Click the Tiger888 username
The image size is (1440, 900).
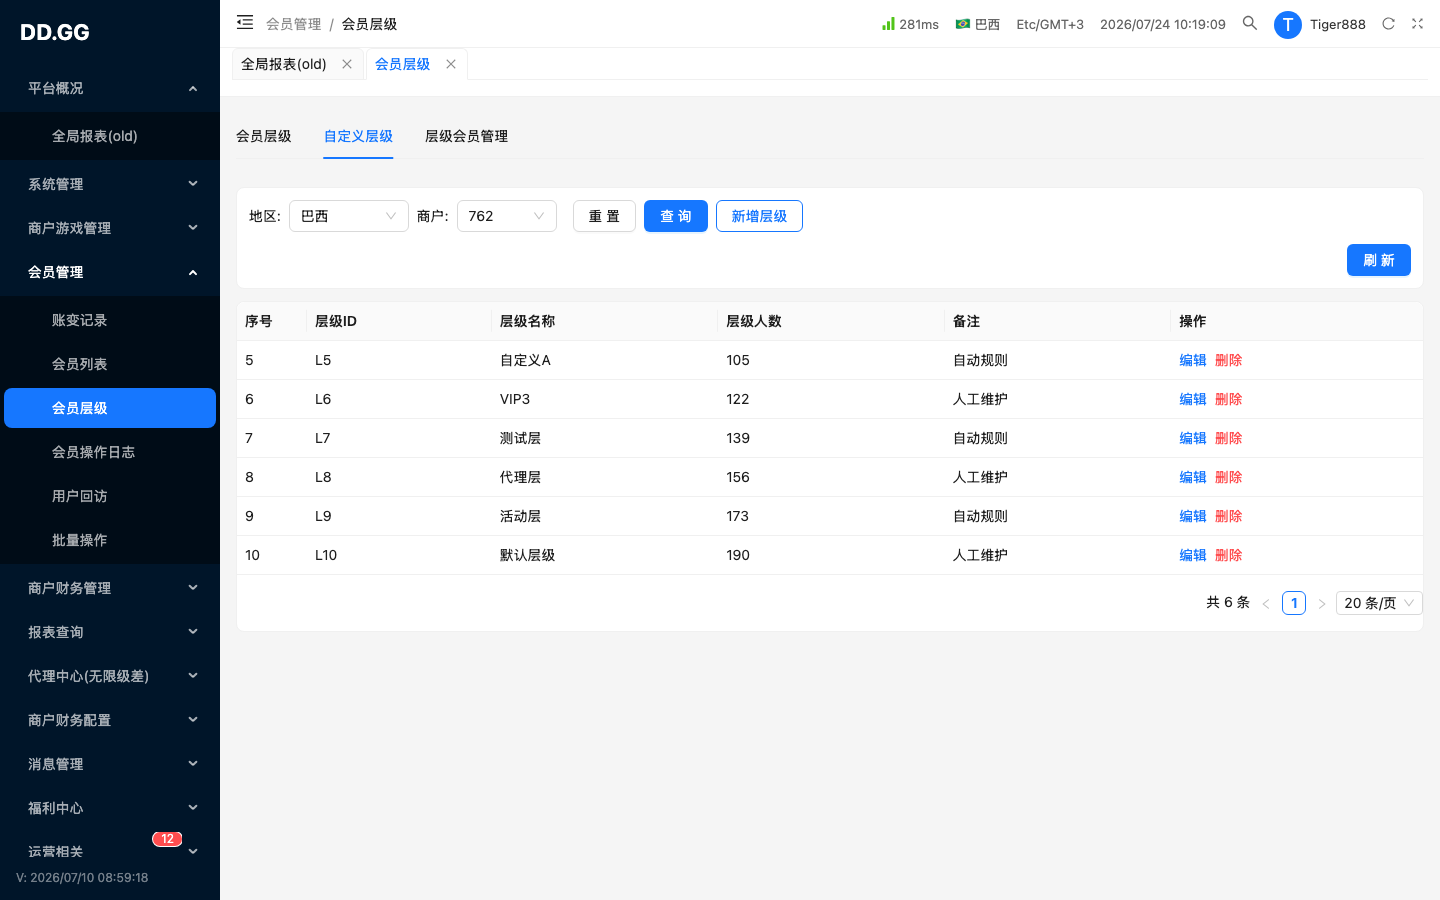click(1338, 24)
